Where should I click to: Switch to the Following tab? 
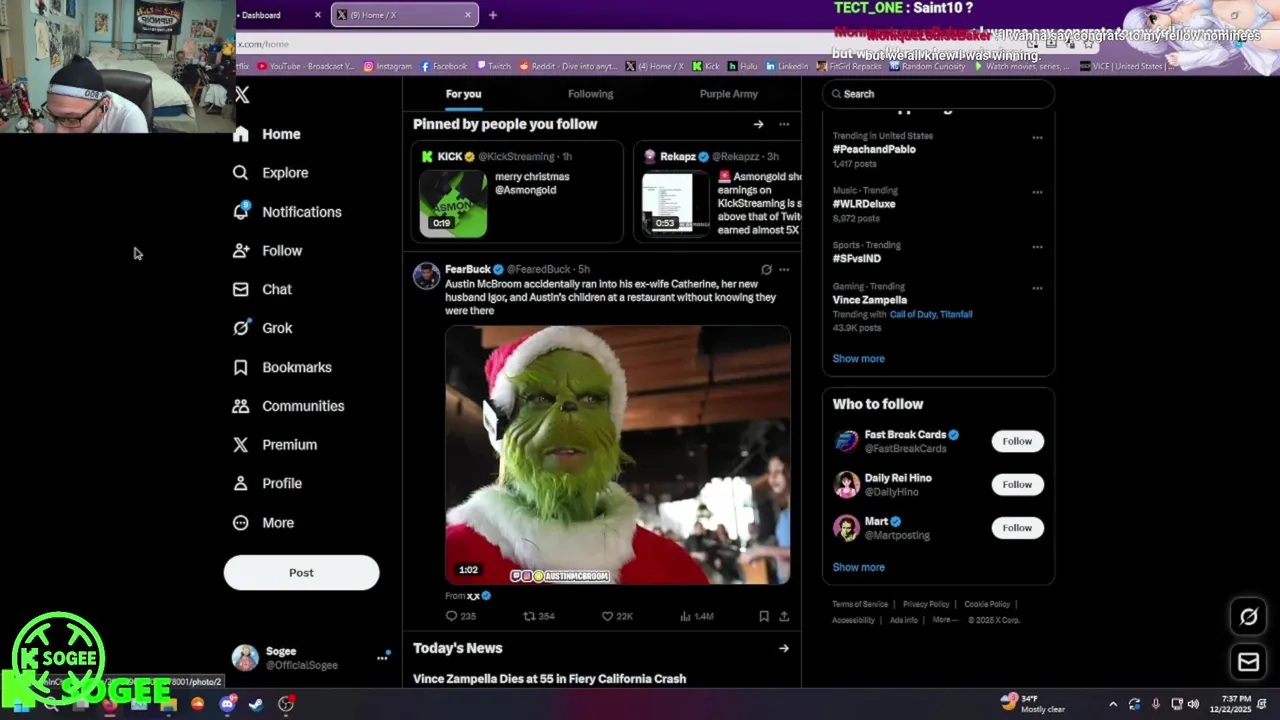pyautogui.click(x=590, y=94)
